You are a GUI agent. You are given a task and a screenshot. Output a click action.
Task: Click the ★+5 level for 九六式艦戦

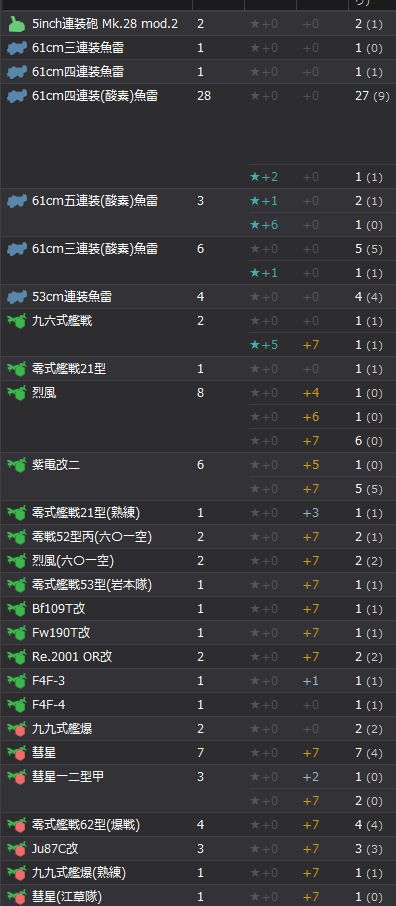[x=264, y=345]
